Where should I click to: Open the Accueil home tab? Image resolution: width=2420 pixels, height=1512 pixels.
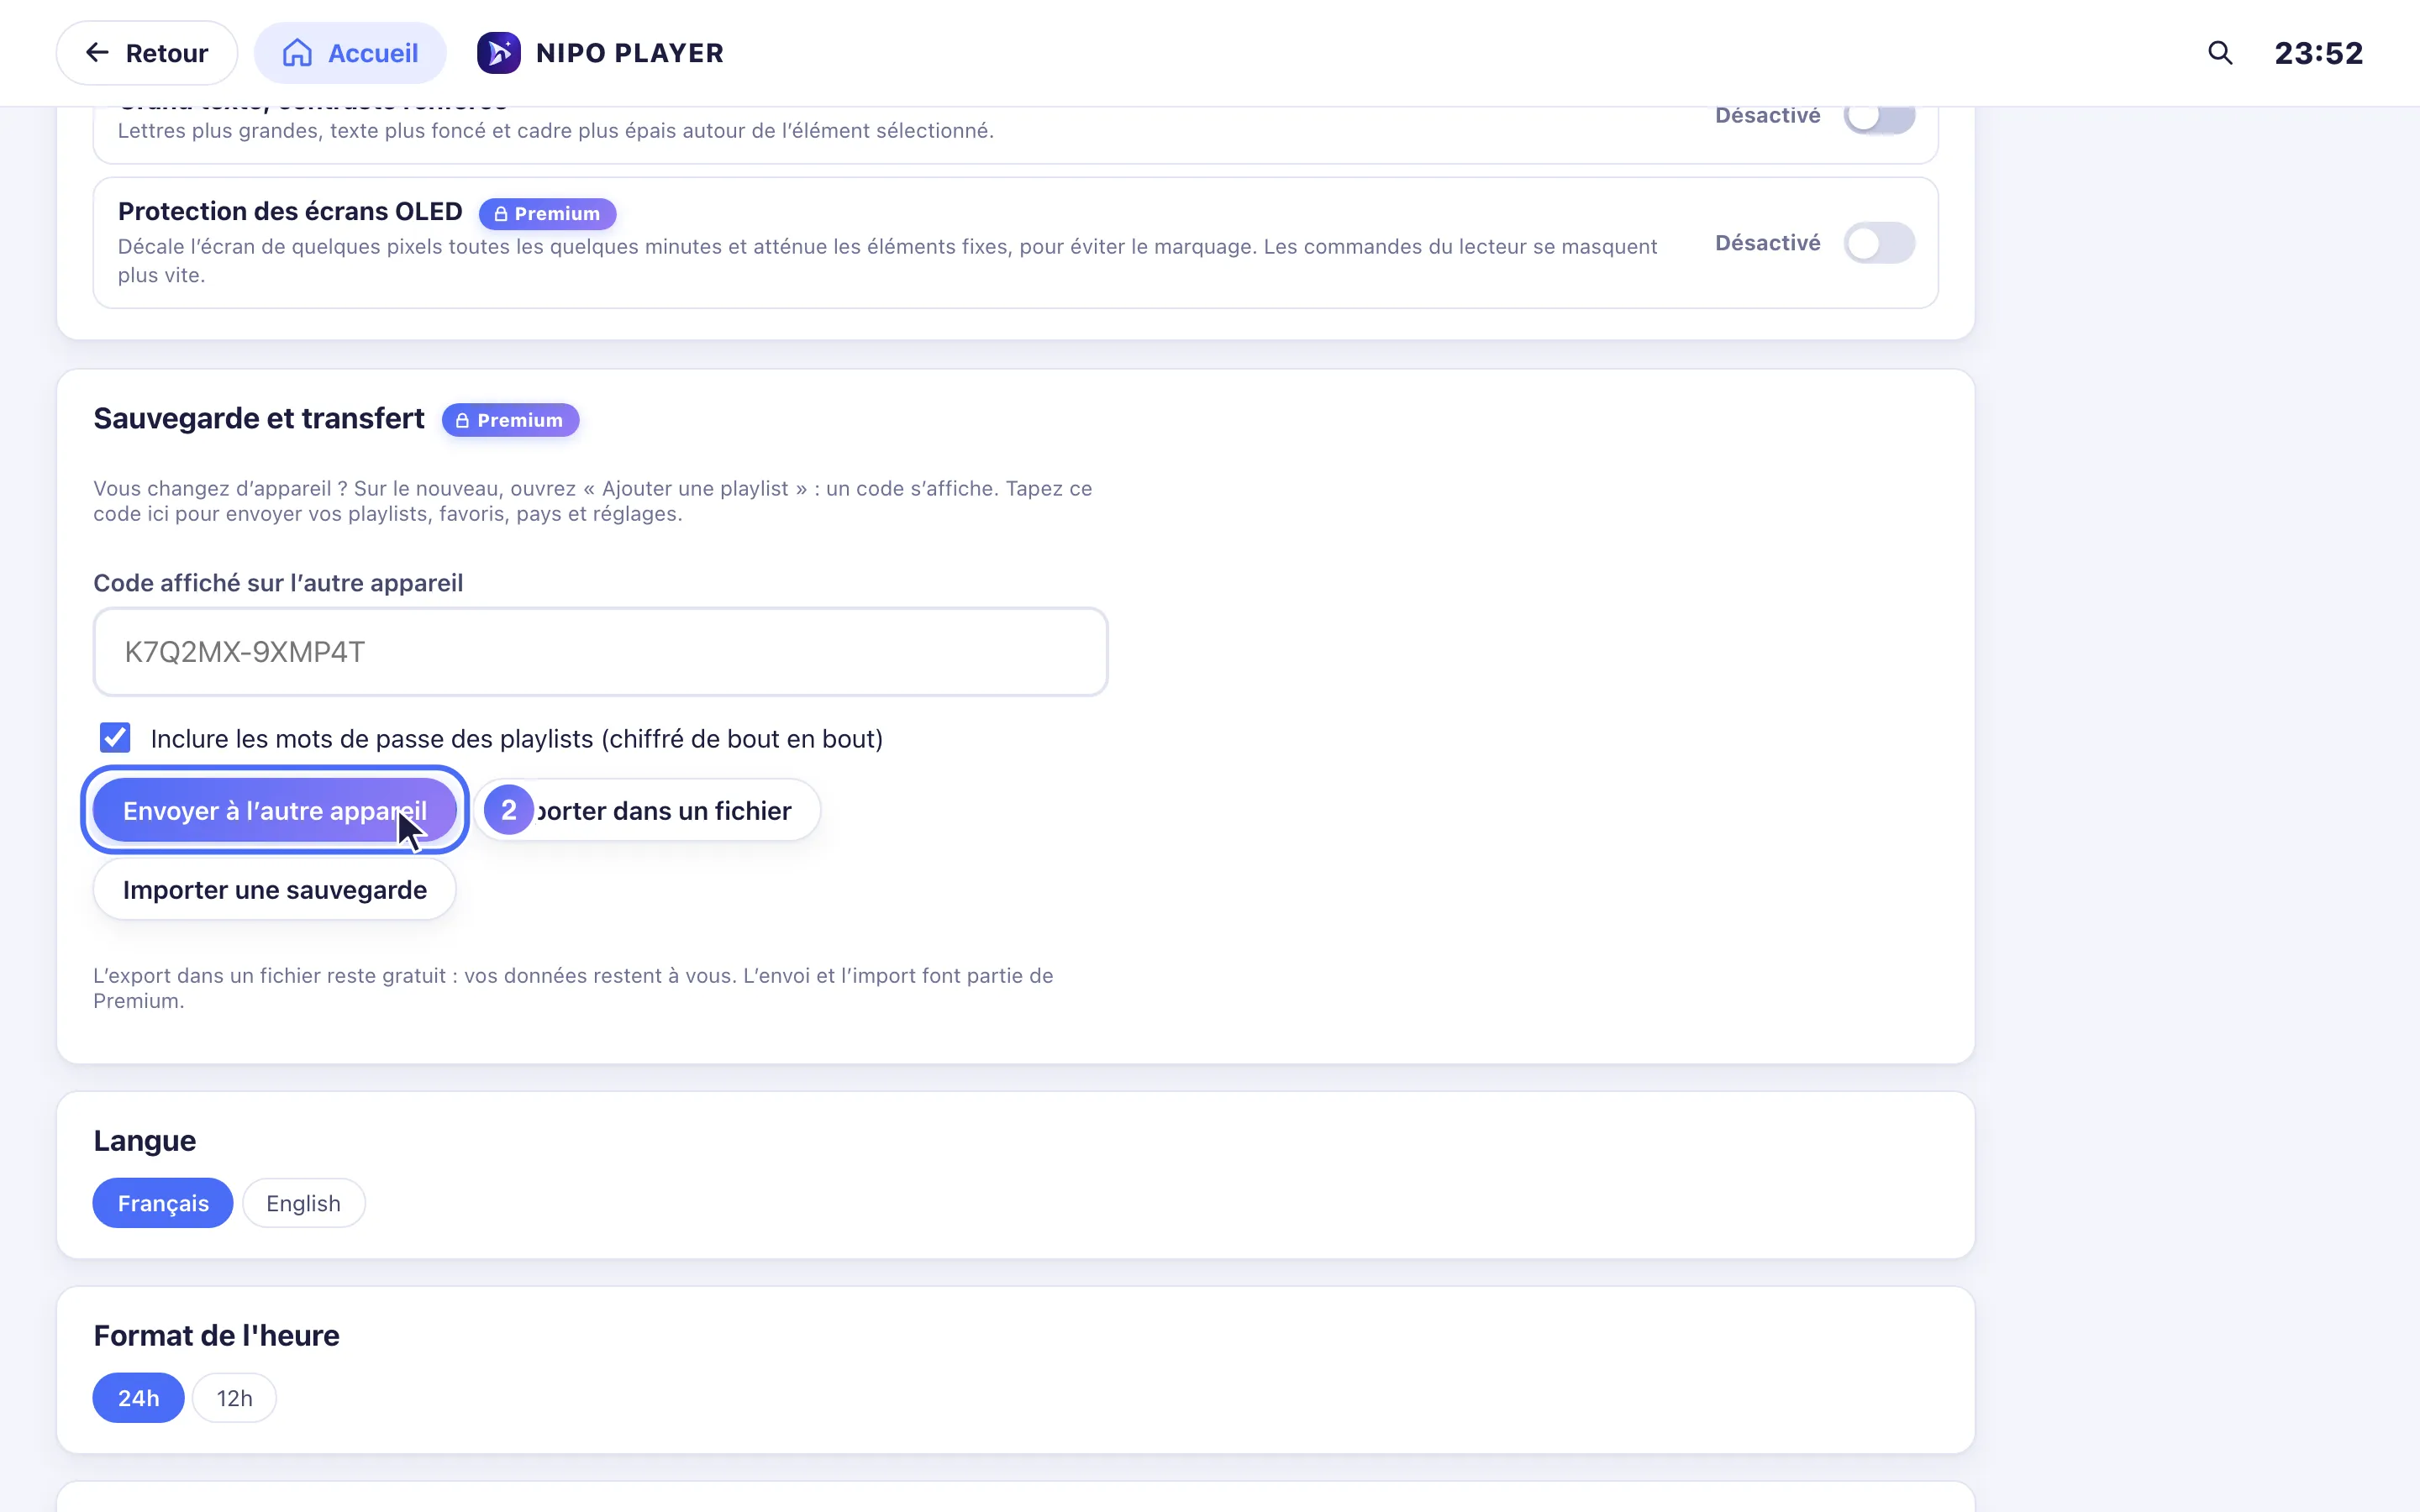350,53
